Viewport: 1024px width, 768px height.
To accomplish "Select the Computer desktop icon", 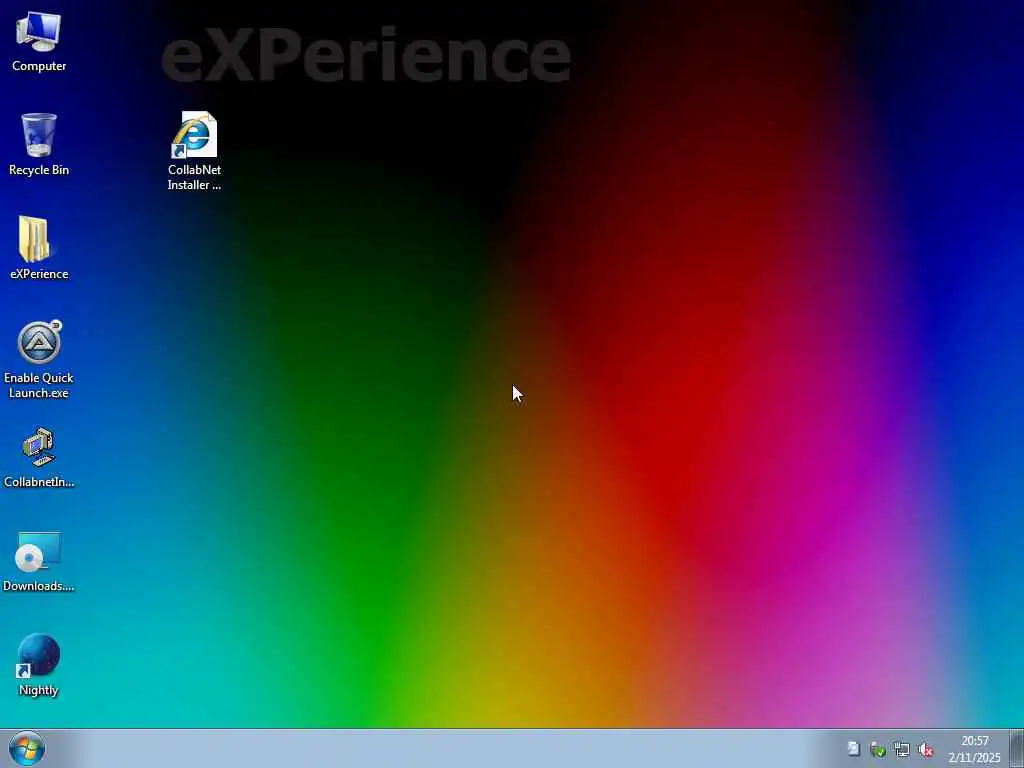I will (39, 40).
